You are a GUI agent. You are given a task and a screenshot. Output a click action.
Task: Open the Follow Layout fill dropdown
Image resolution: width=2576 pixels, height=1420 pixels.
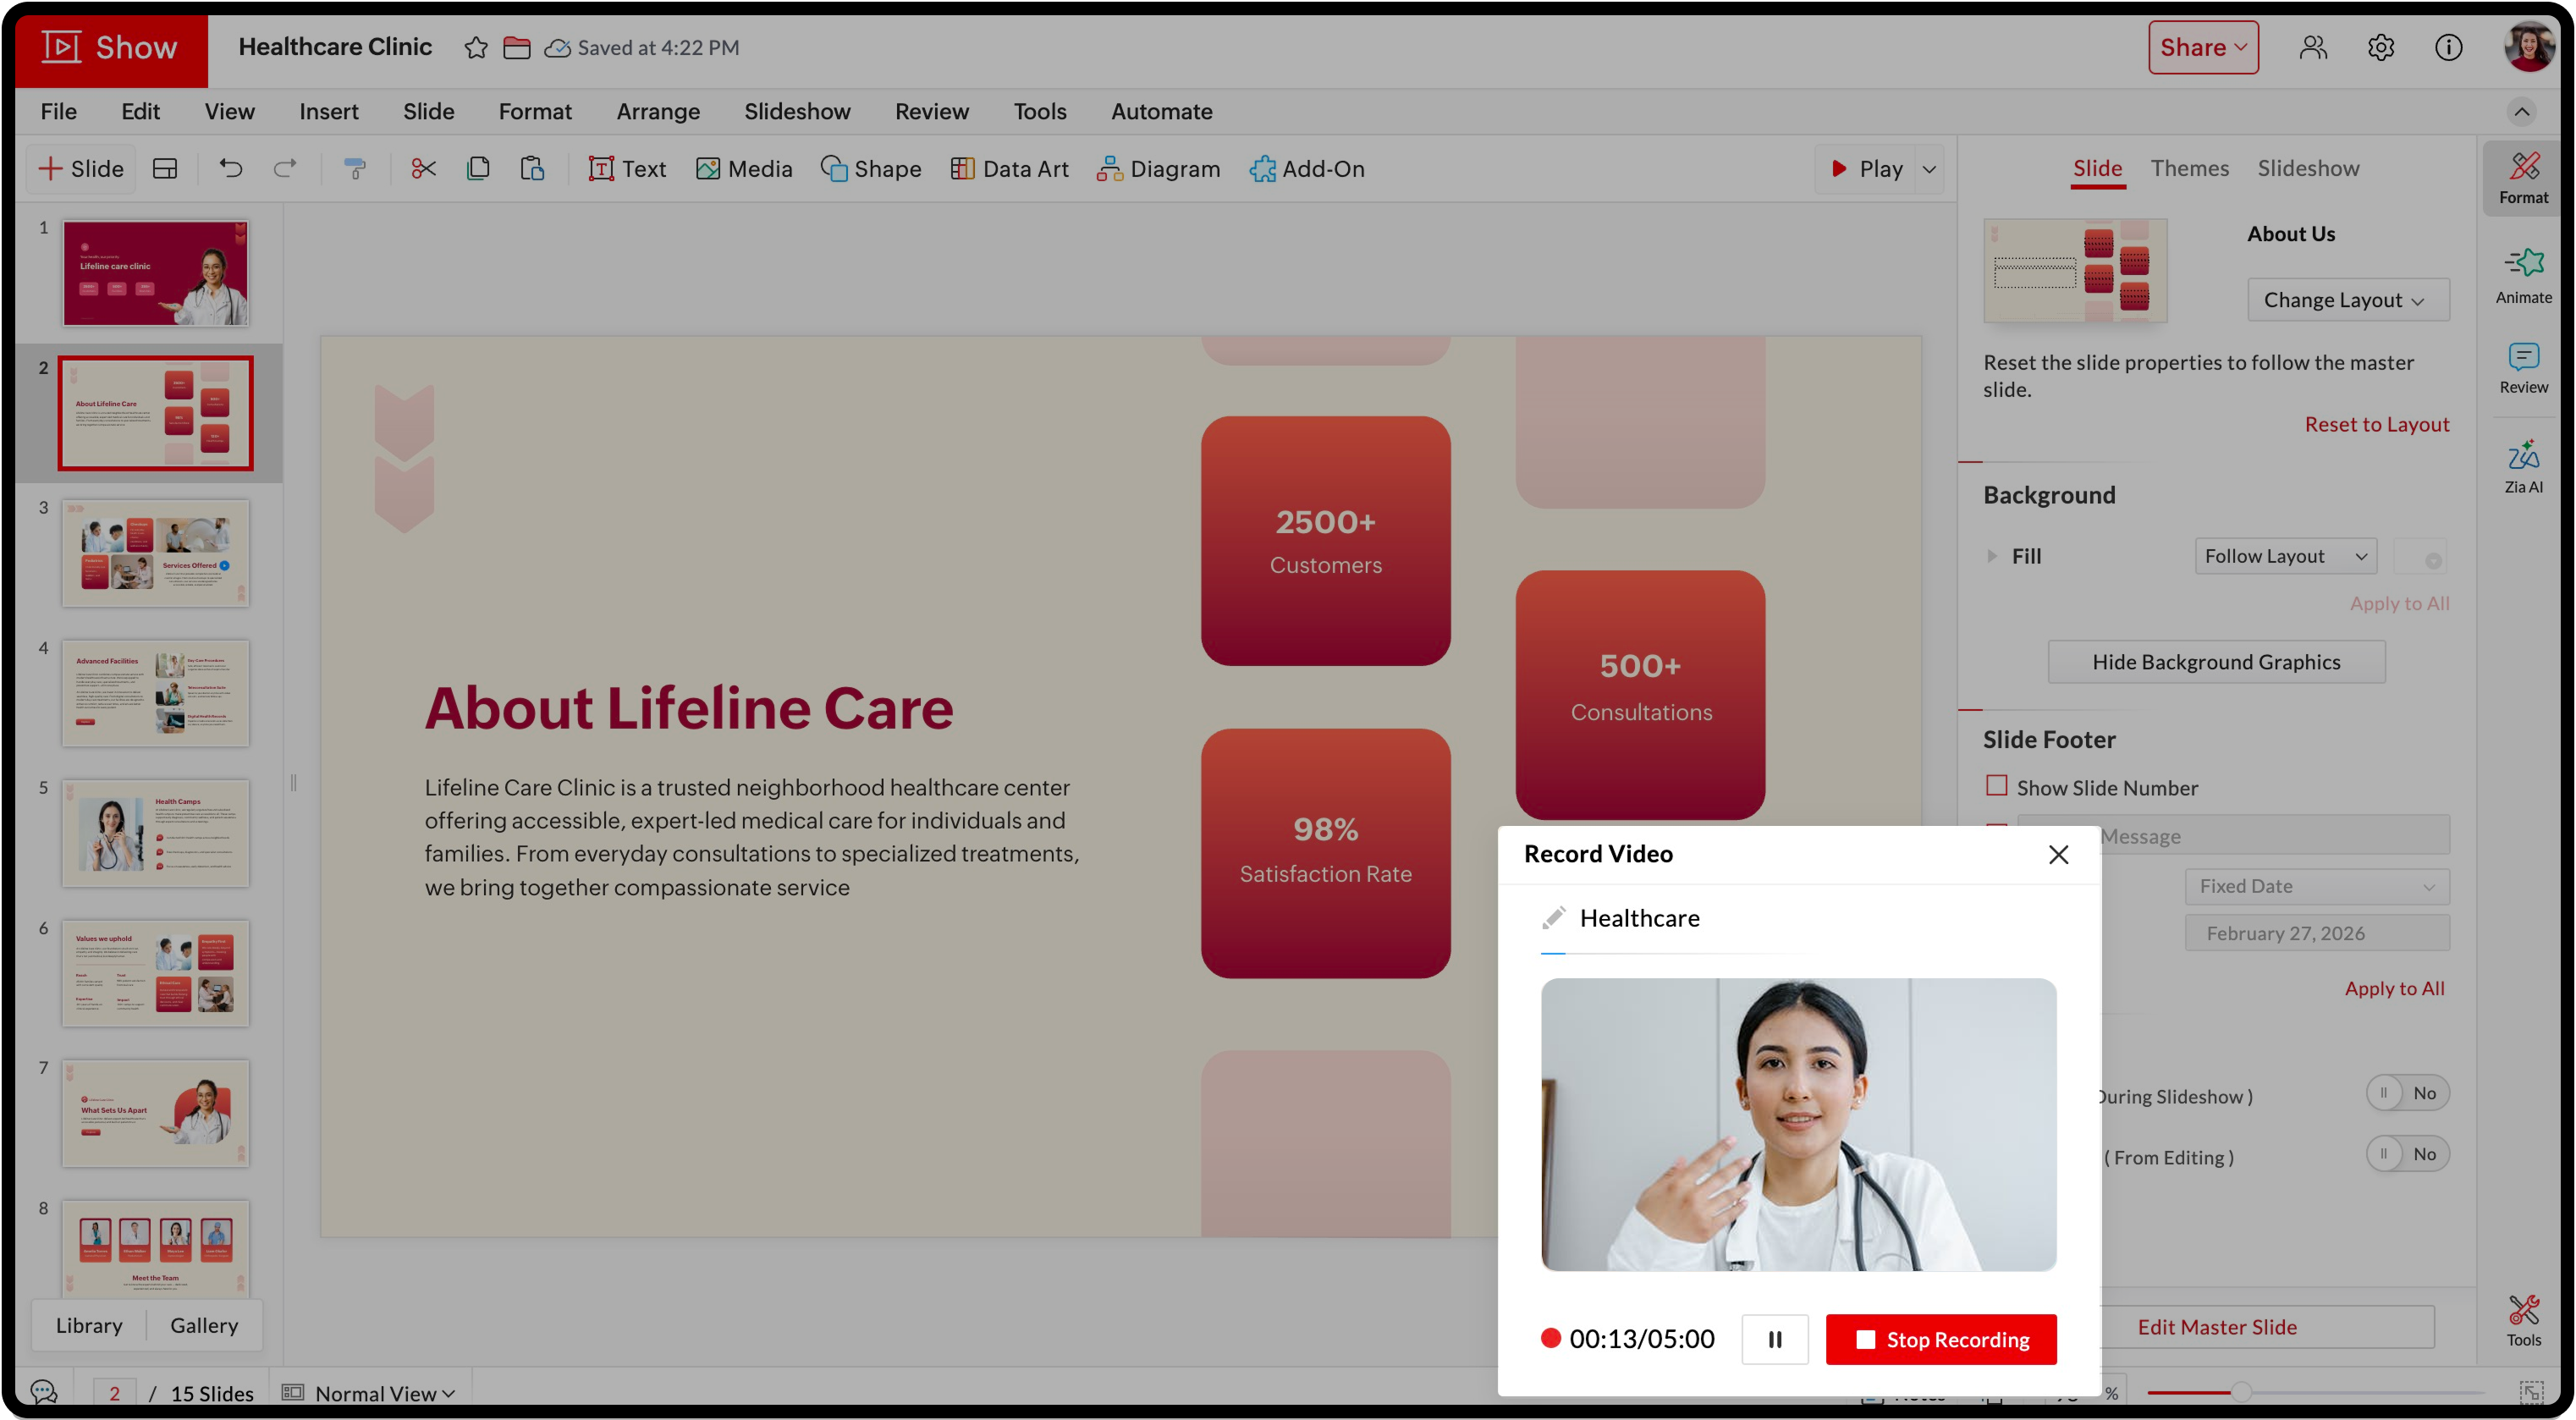pos(2284,556)
